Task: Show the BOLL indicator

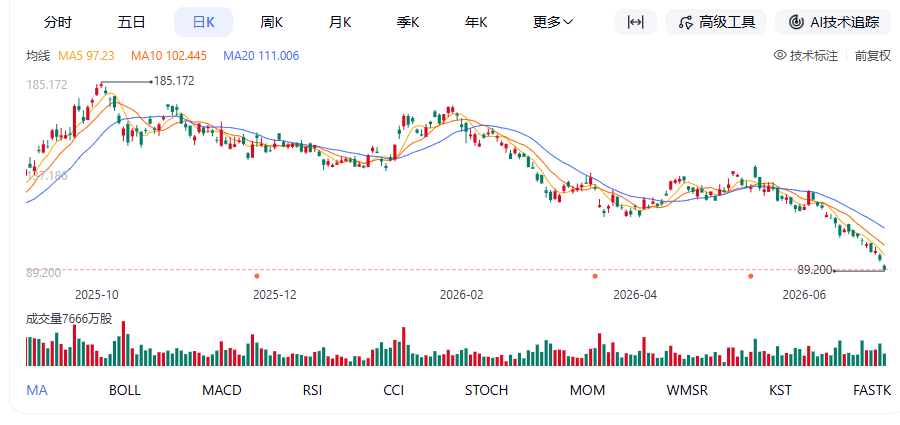Action: click(x=125, y=390)
